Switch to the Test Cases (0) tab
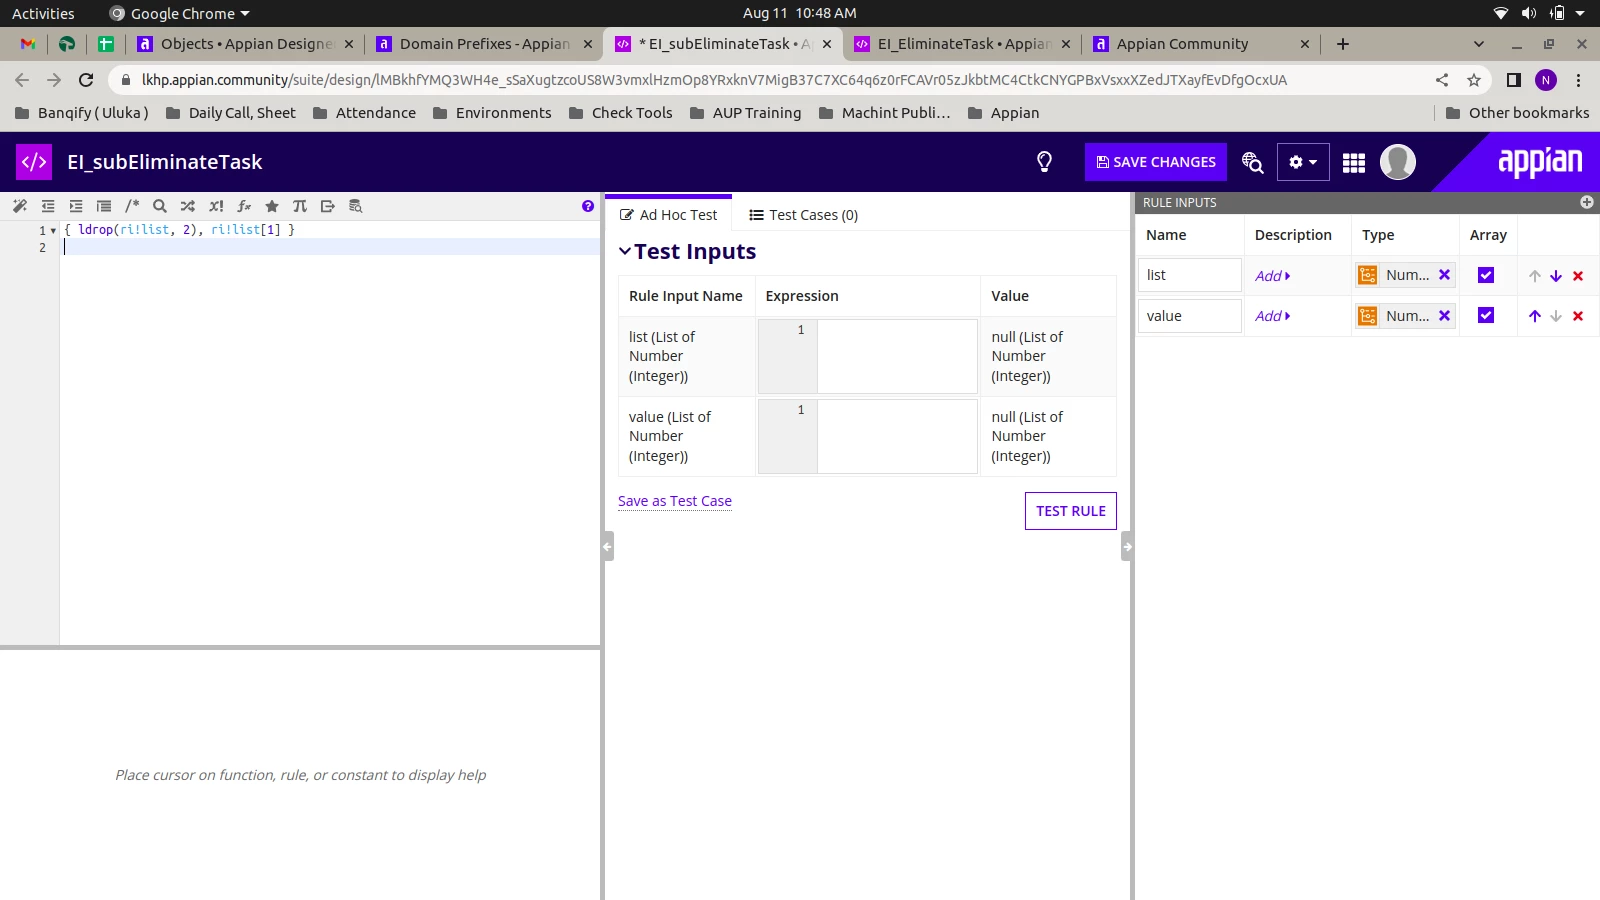1600x900 pixels. tap(804, 215)
